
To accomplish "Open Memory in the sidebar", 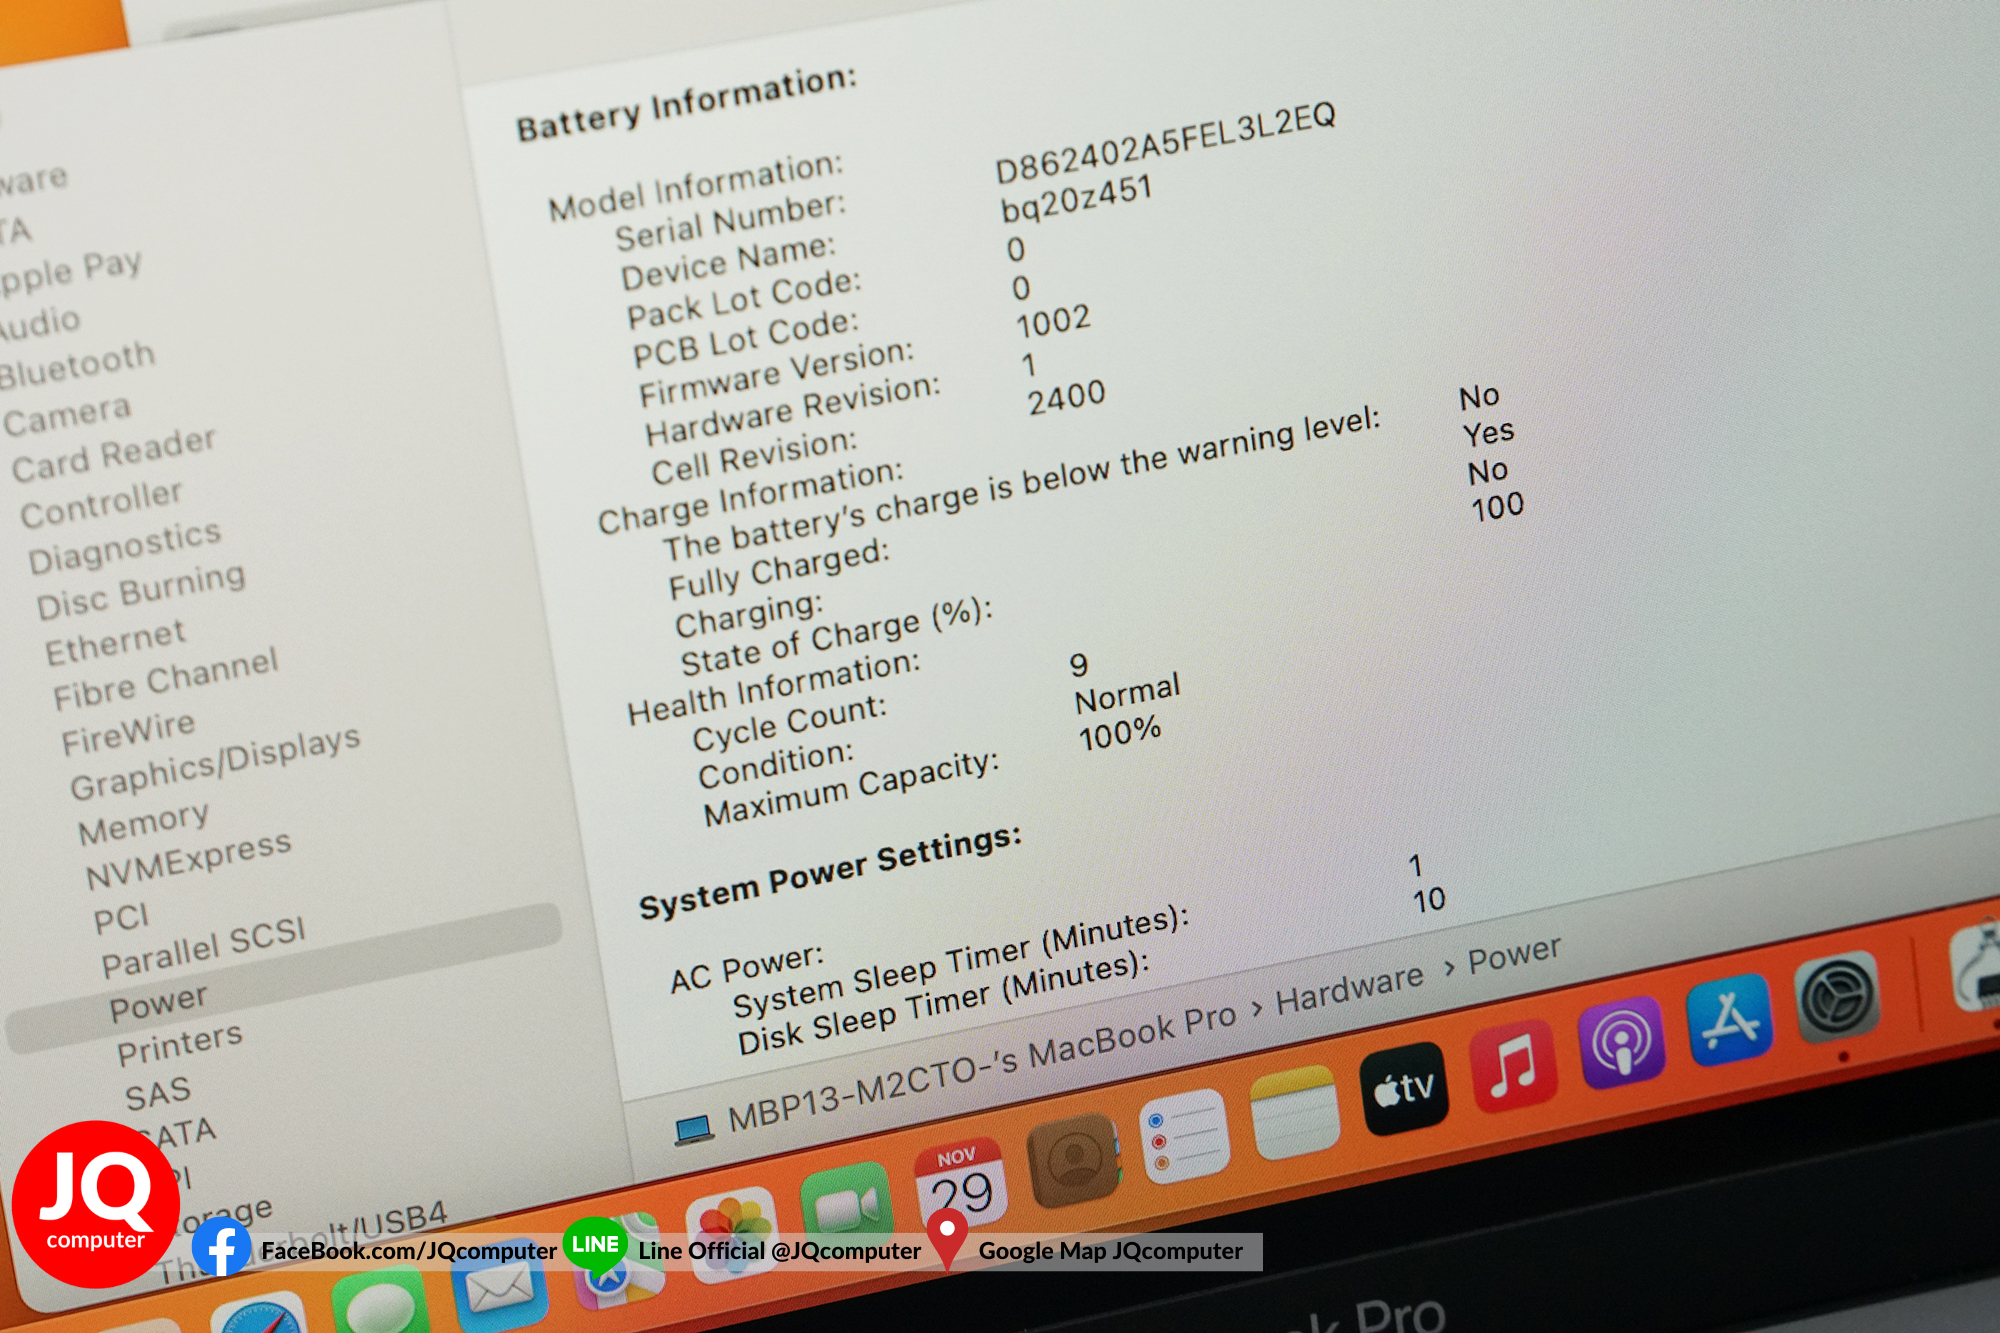I will point(143,822).
